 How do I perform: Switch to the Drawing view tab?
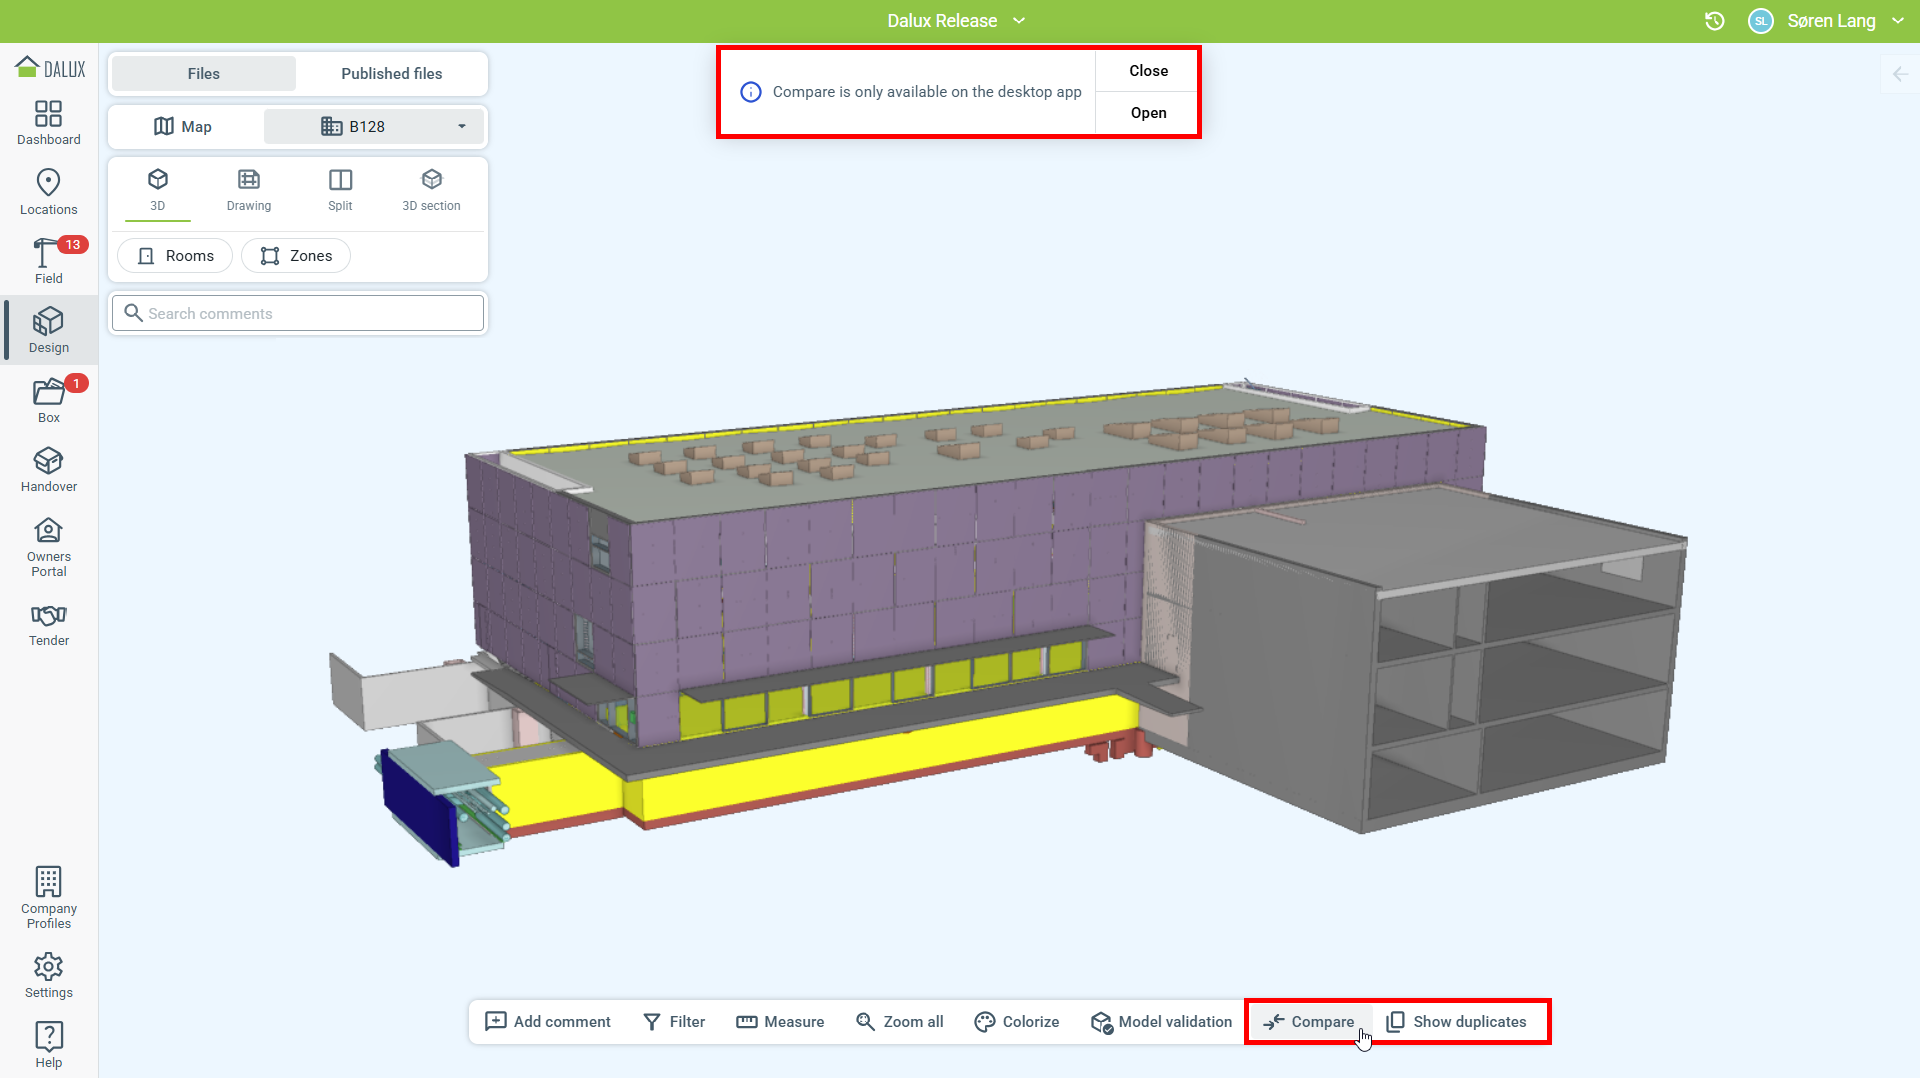point(248,190)
